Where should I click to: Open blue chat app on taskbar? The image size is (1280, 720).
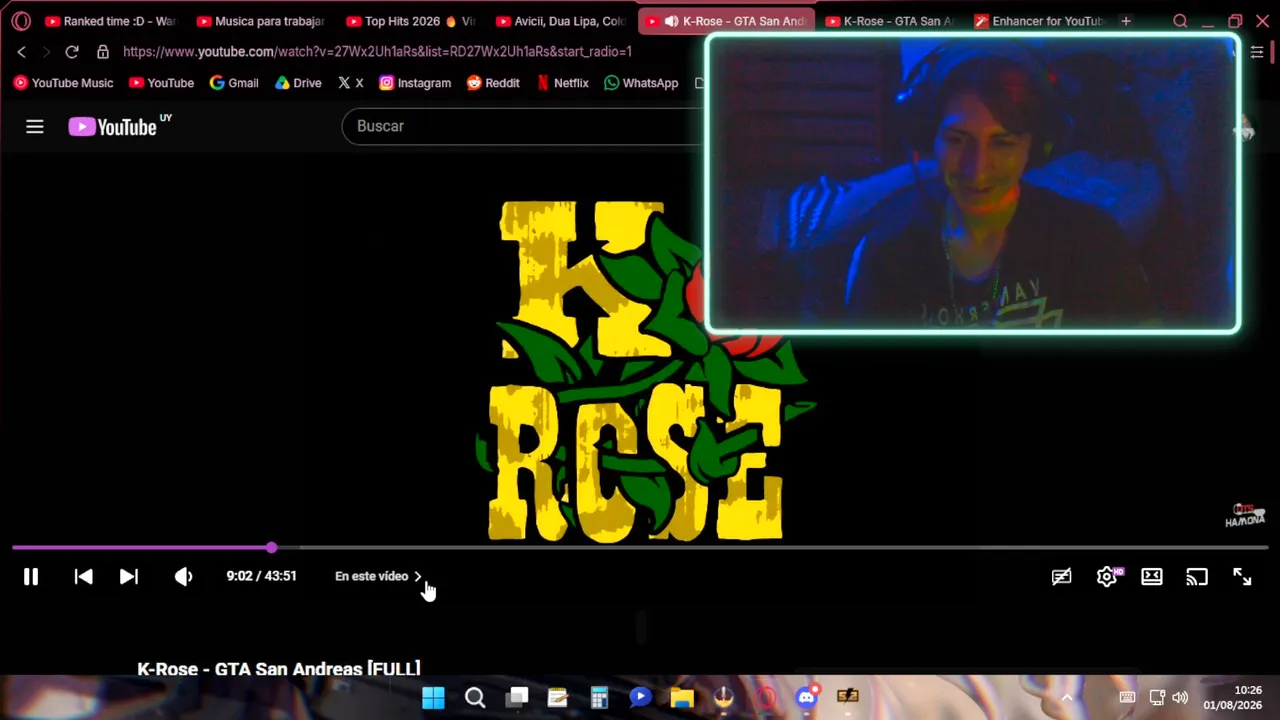tap(641, 697)
